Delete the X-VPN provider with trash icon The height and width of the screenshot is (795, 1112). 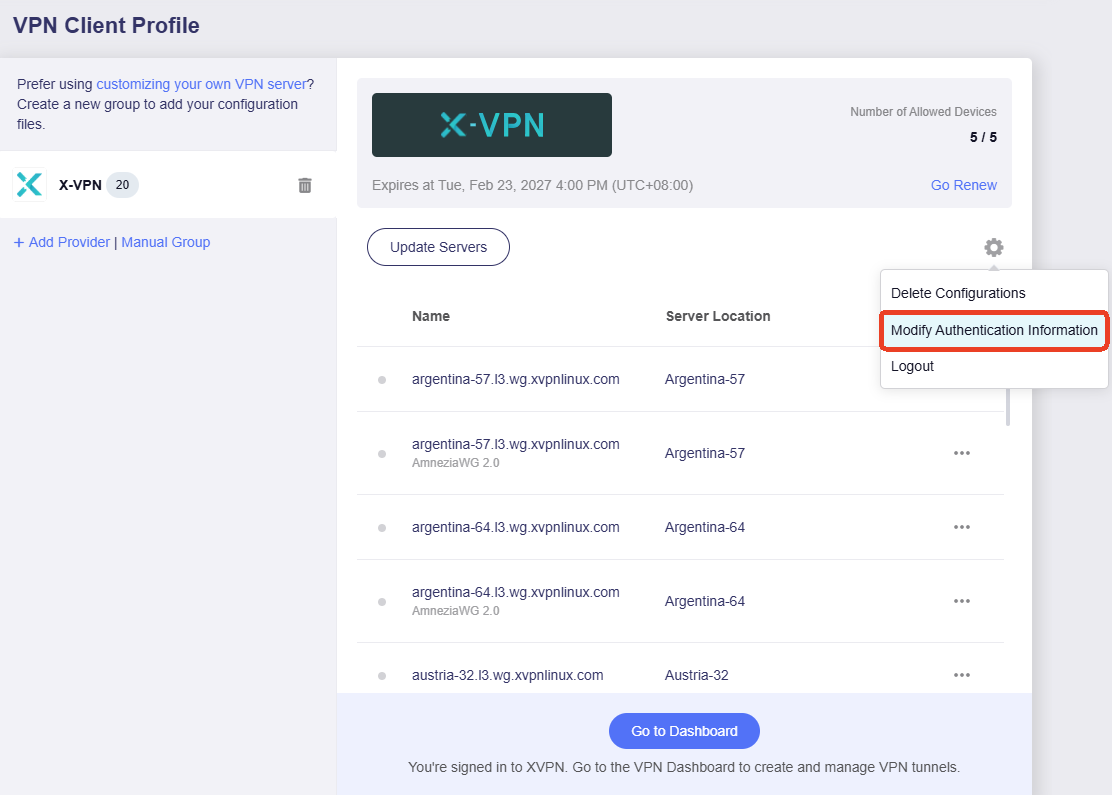305,185
